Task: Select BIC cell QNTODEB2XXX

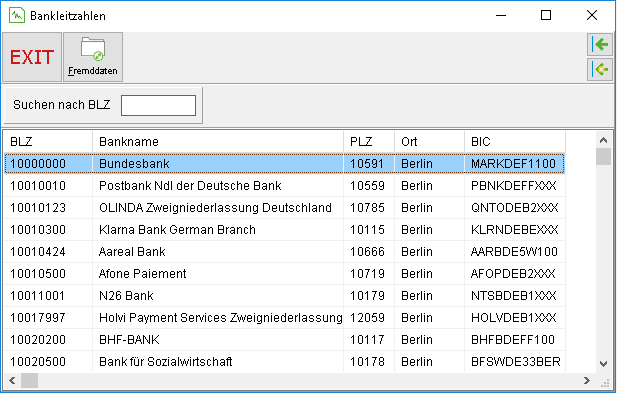Action: (515, 208)
